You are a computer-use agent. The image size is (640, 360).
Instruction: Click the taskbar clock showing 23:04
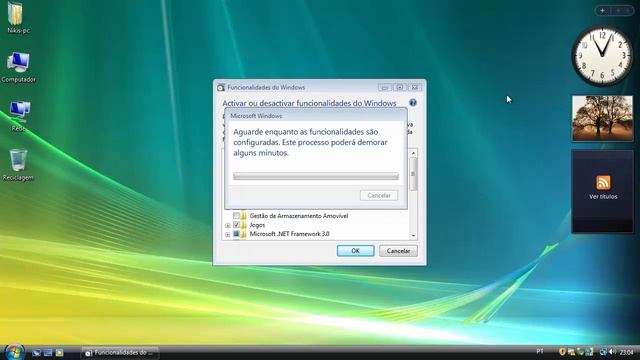[x=627, y=352]
